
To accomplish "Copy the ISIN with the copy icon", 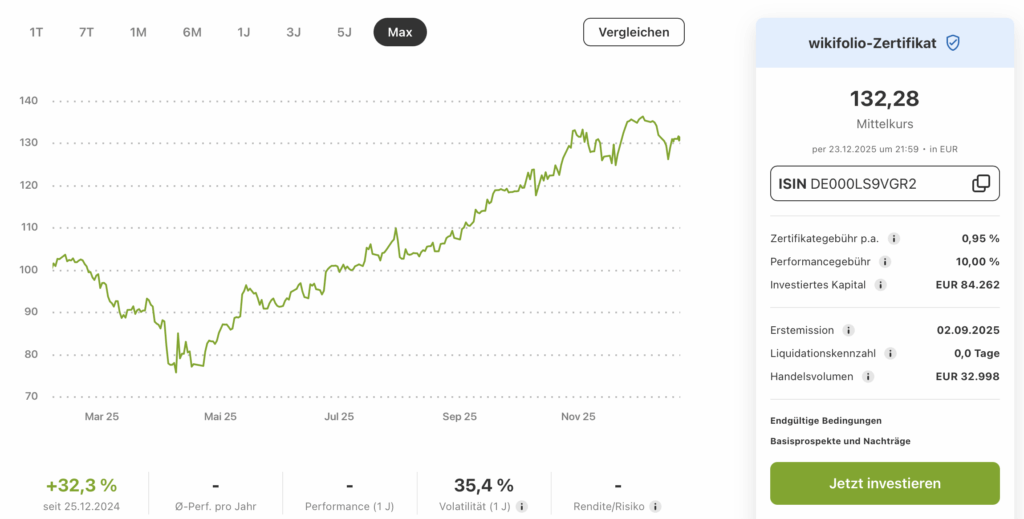I will [981, 183].
